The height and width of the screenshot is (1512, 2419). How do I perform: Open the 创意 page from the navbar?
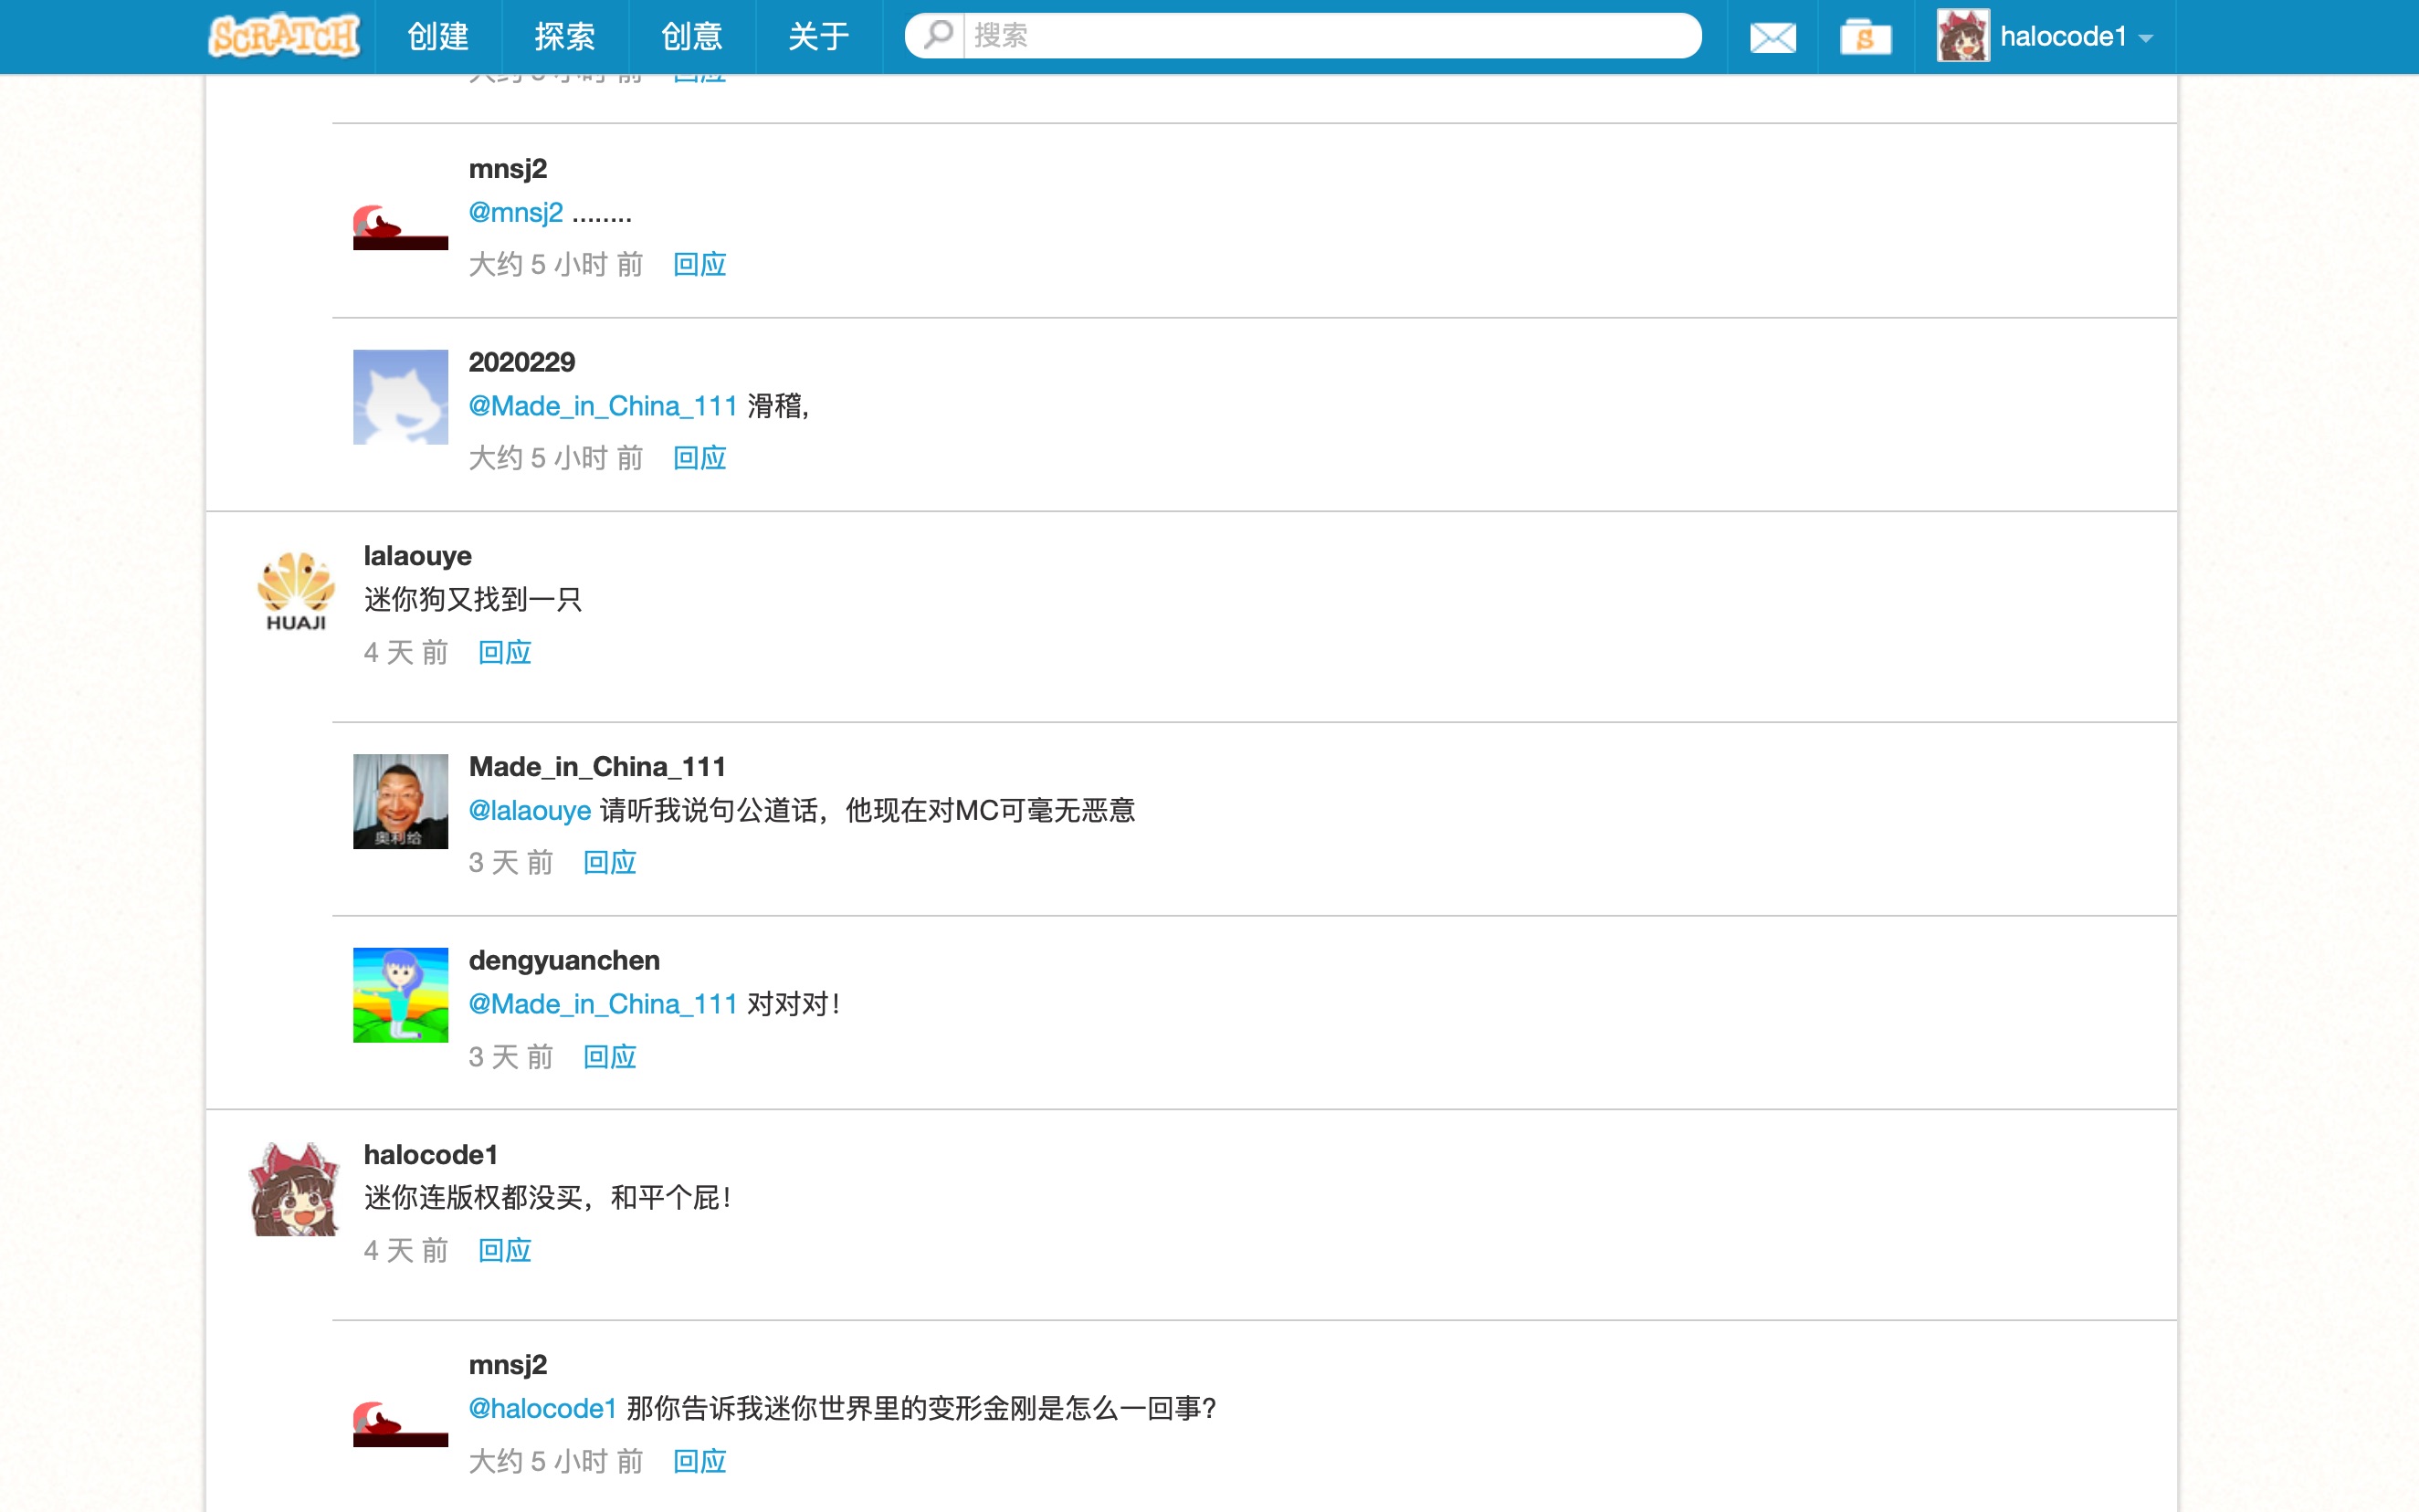tap(691, 37)
